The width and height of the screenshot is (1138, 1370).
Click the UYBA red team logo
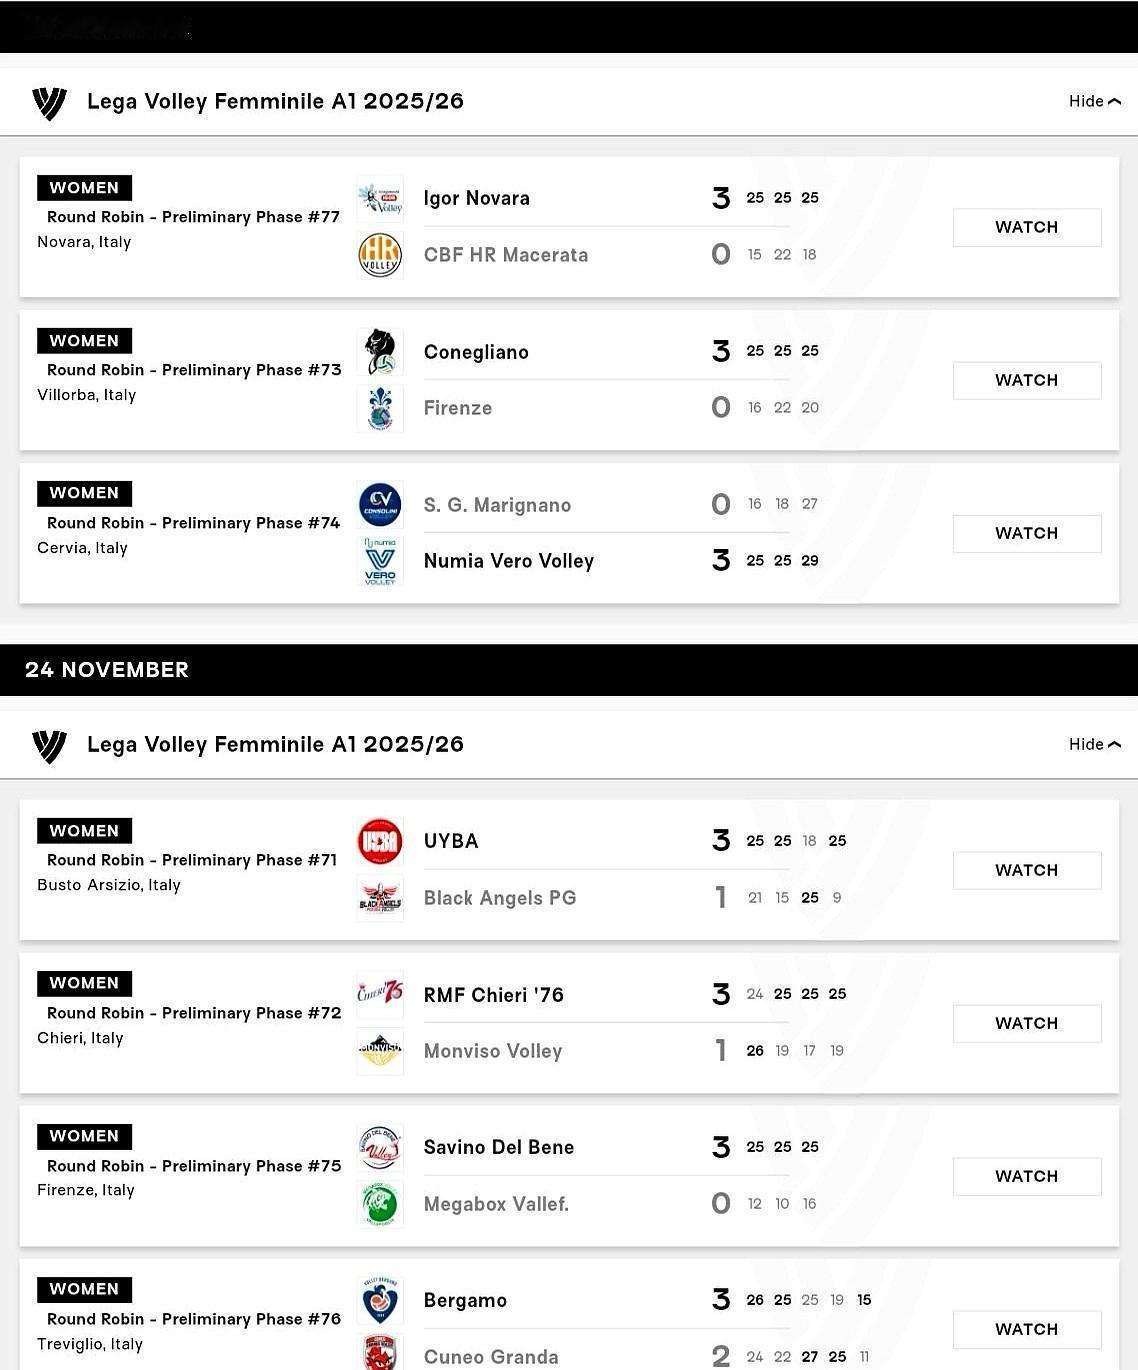[380, 841]
